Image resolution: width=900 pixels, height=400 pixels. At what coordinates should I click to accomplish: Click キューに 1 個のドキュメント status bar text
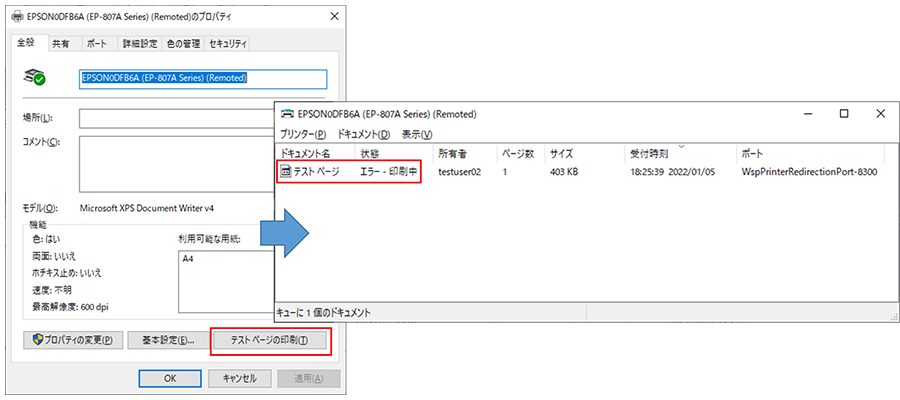325,313
